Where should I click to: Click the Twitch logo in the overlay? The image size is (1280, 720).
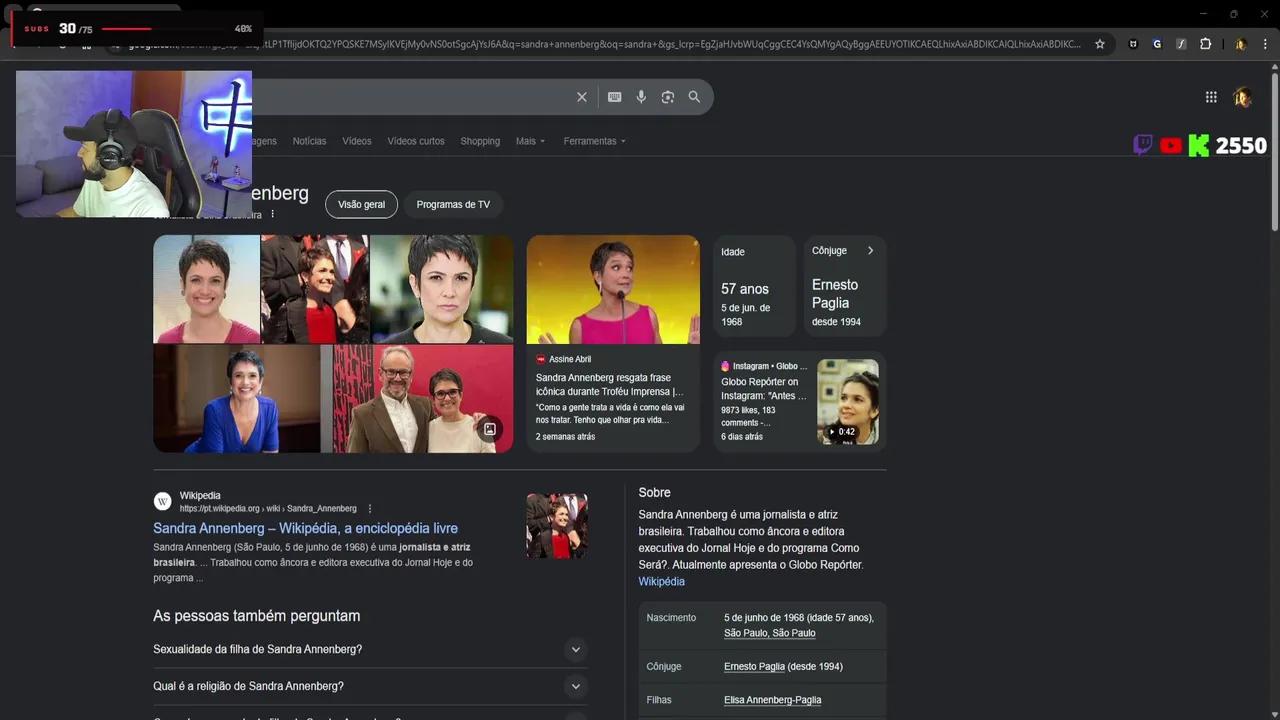point(1143,145)
